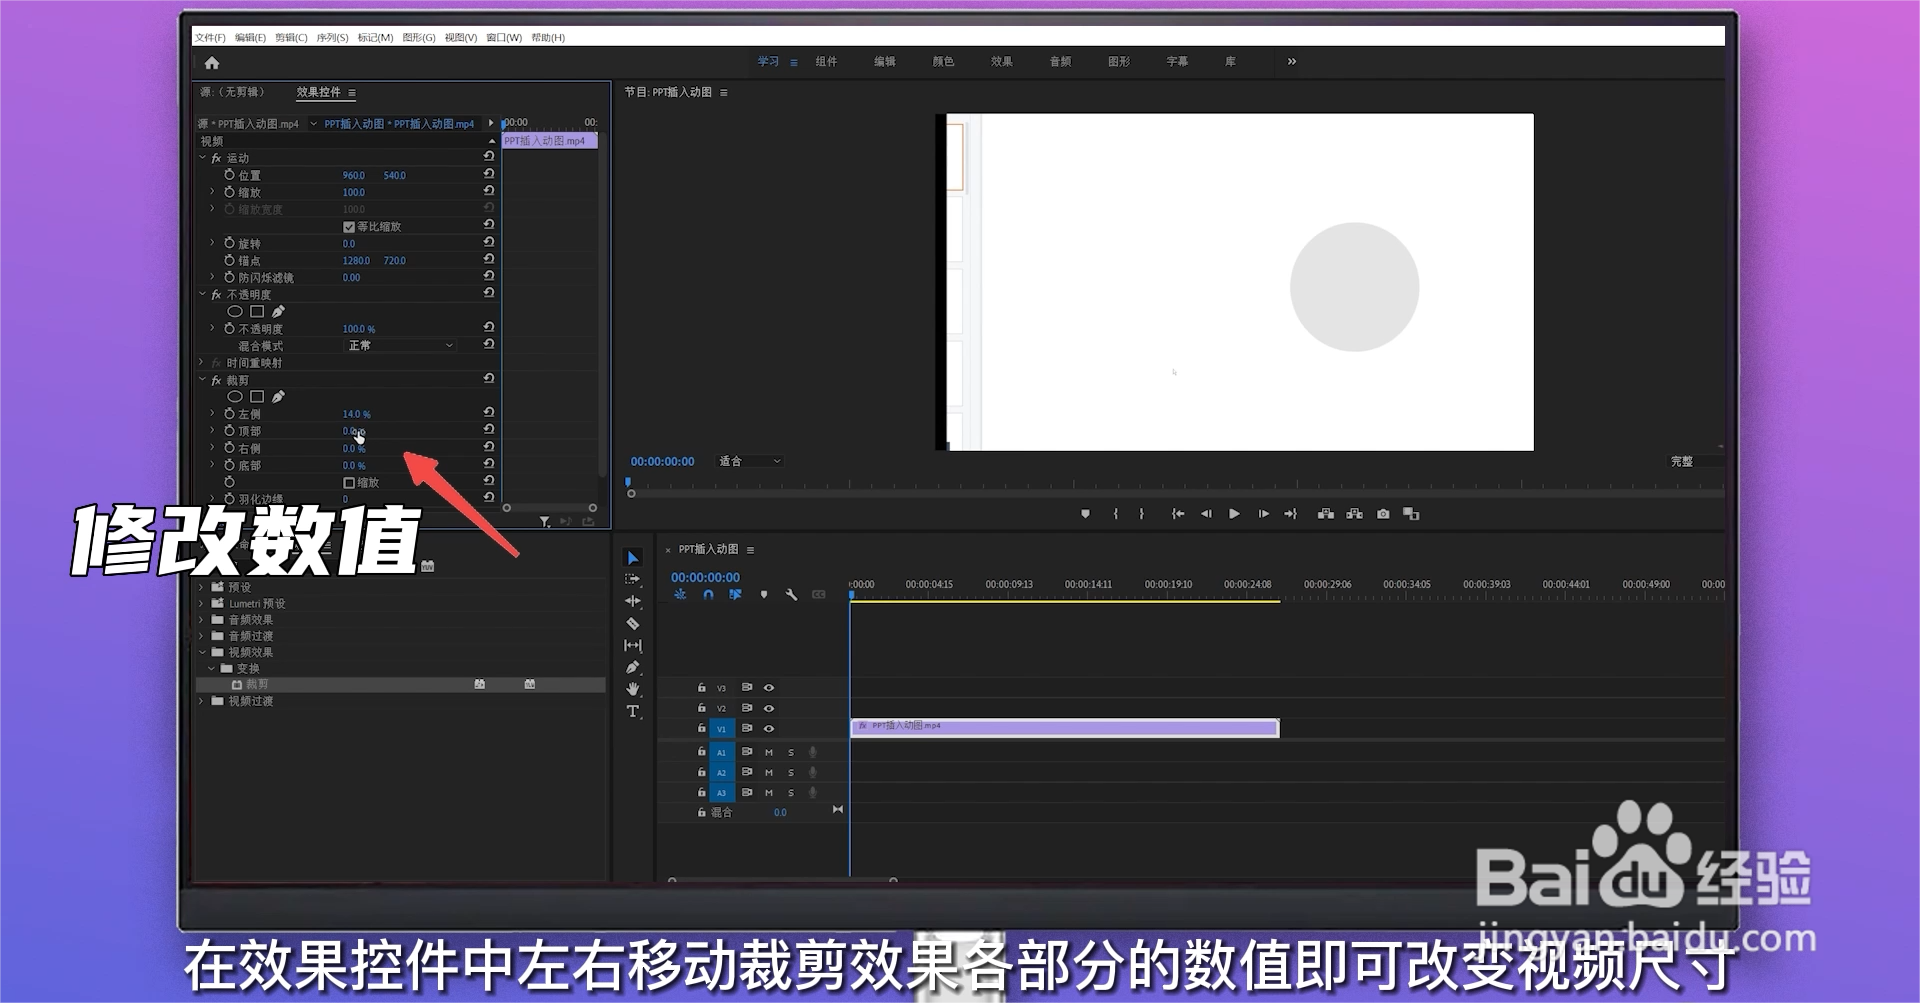Click Step Back 1 Frame button

click(x=1206, y=514)
